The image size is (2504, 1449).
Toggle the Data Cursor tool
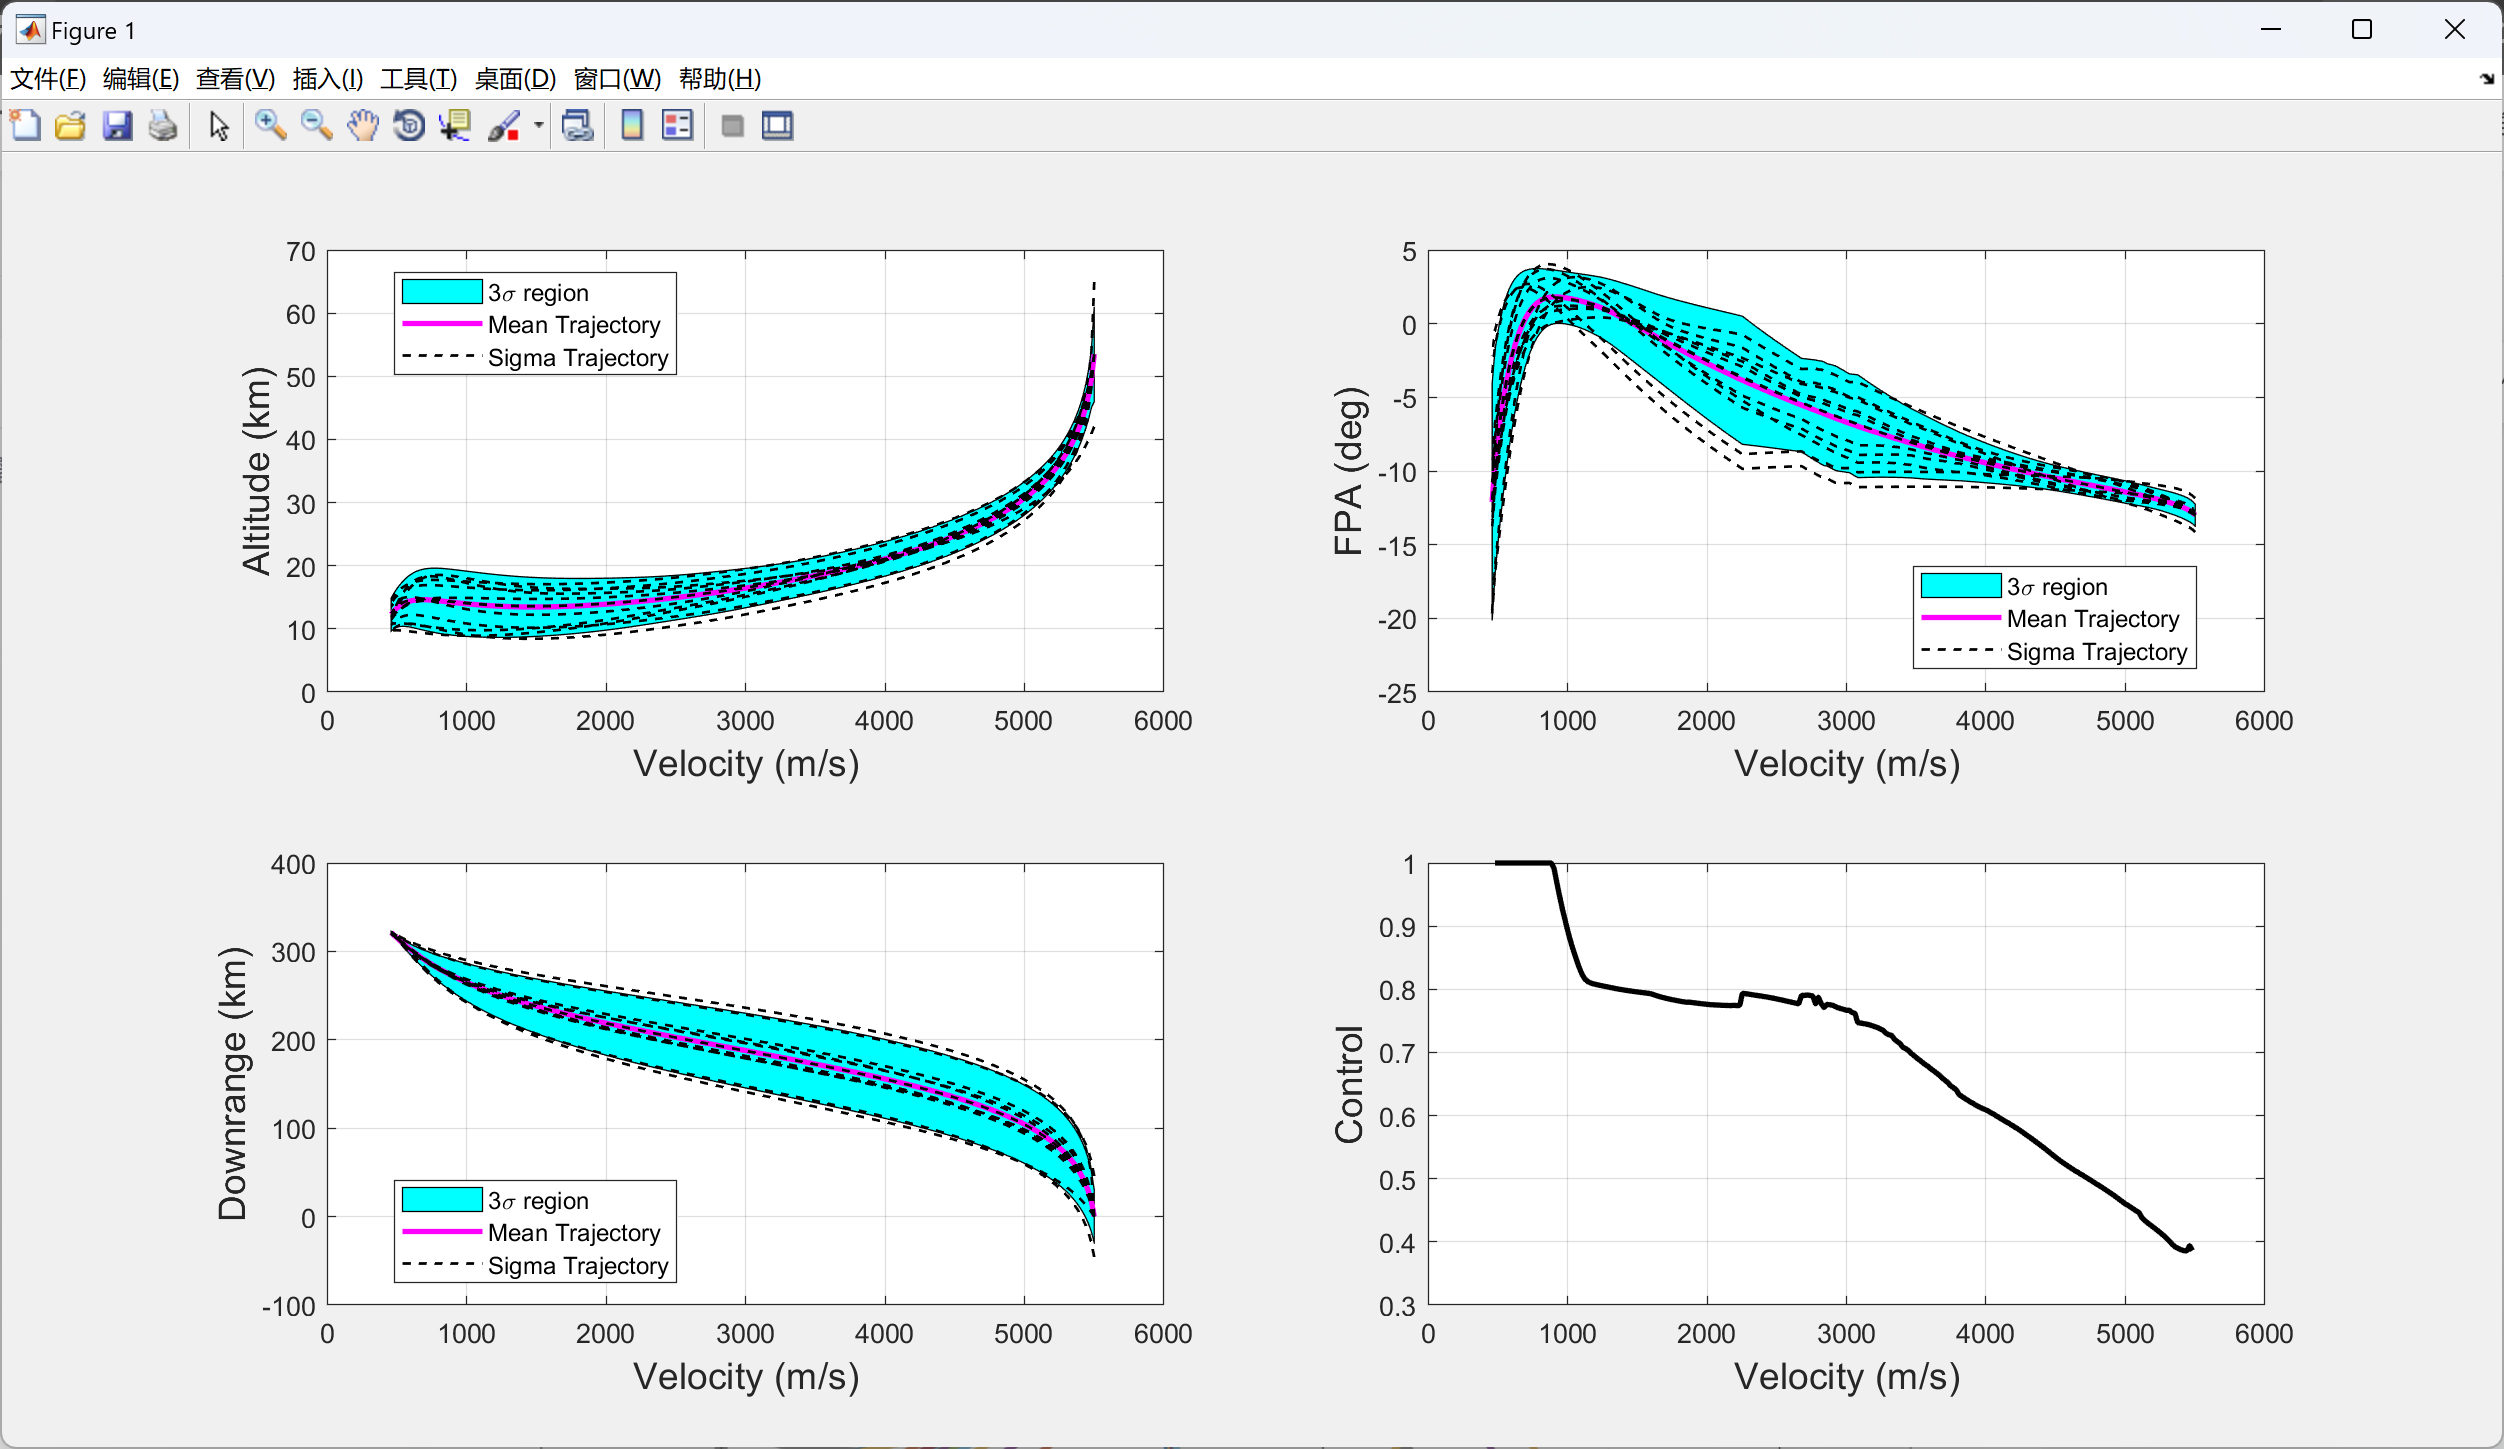(455, 126)
